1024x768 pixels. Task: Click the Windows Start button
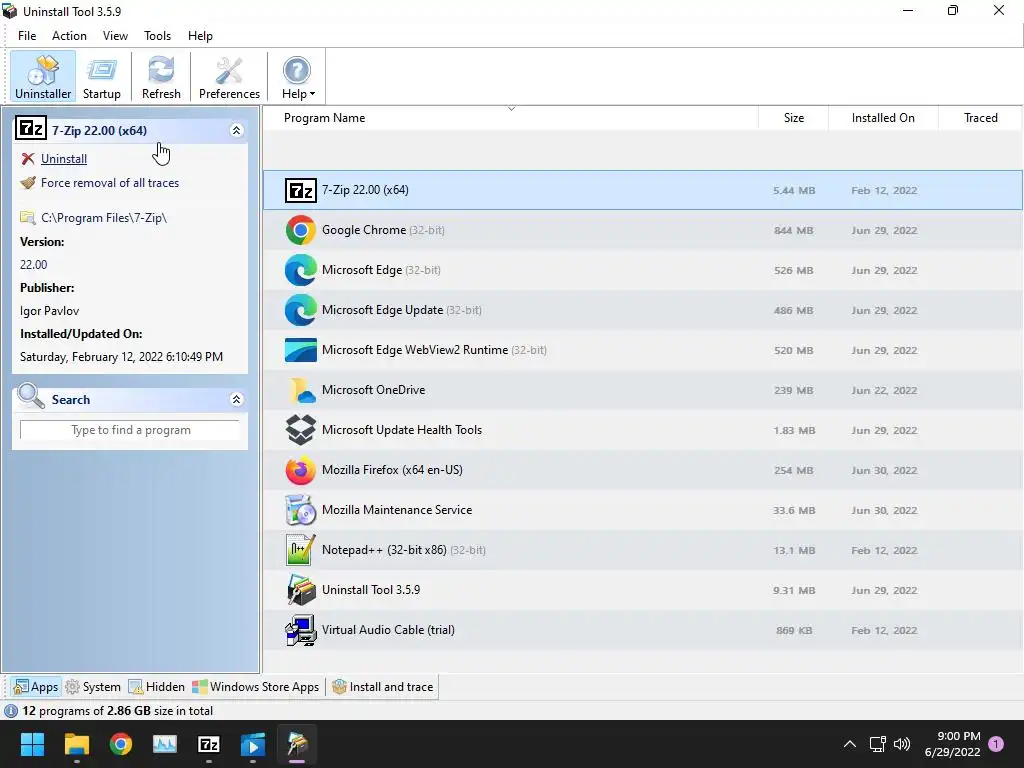coord(32,744)
